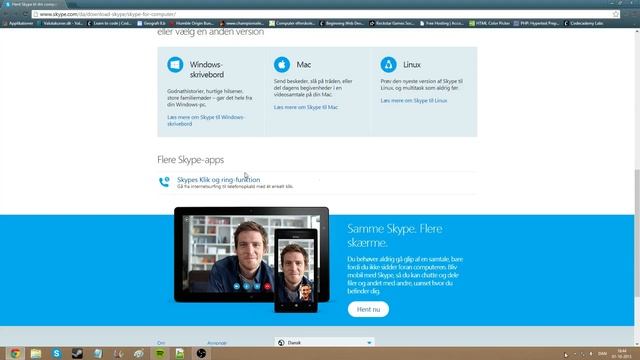Click the page vertical scrollbar thumb

637,233
